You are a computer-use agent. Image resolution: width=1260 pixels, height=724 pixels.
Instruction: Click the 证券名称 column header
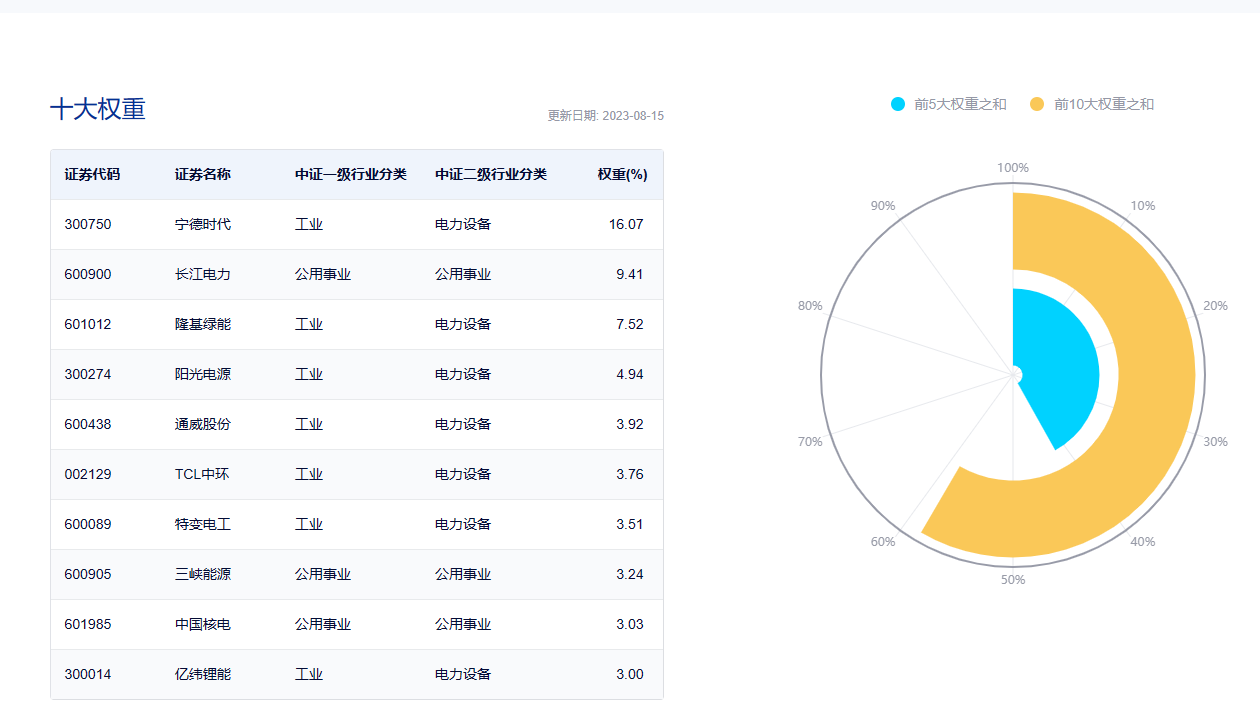click(x=202, y=174)
